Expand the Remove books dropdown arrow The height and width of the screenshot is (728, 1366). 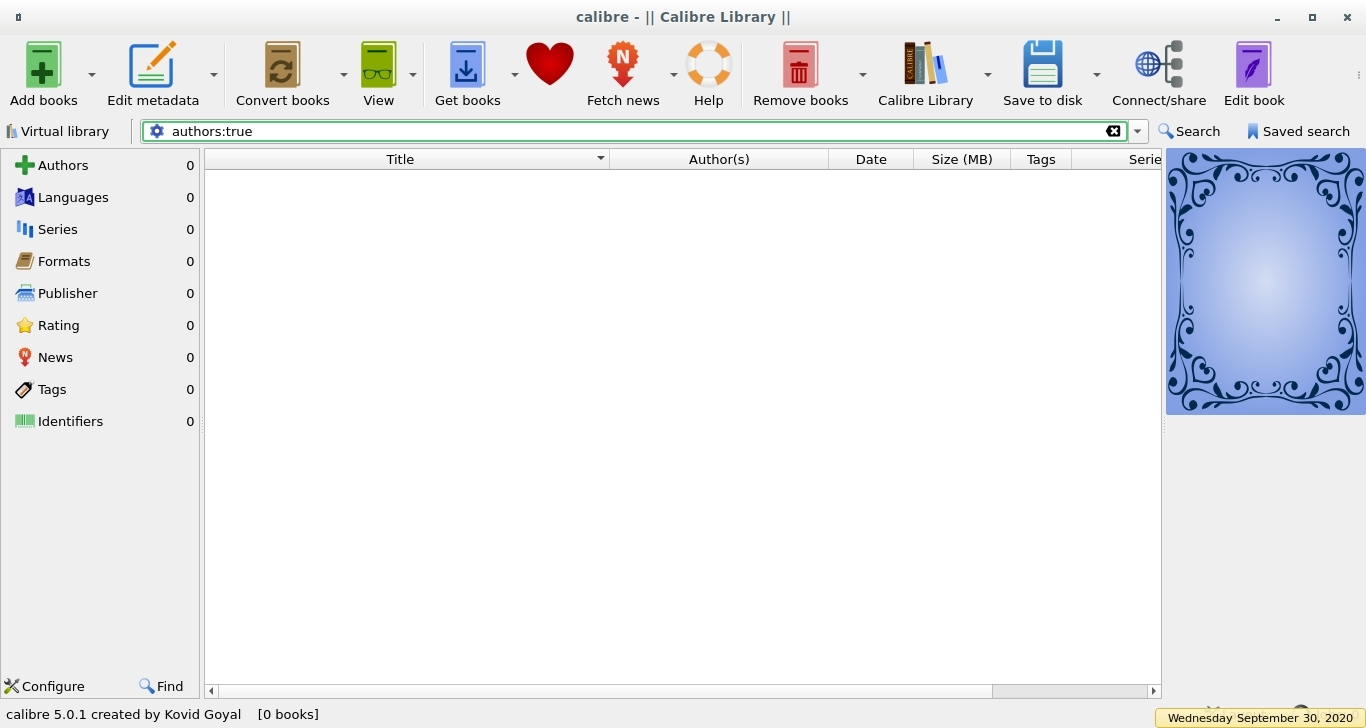point(862,75)
